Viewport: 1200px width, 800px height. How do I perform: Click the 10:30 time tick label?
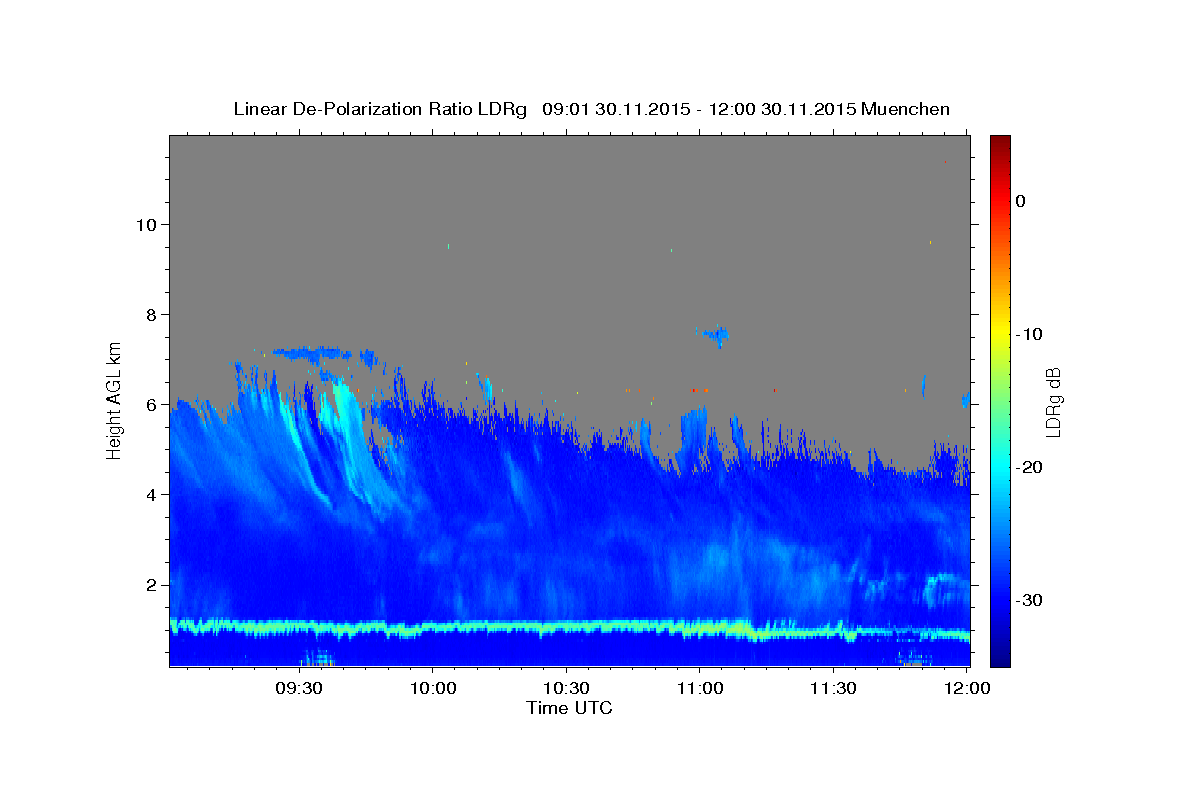(566, 688)
